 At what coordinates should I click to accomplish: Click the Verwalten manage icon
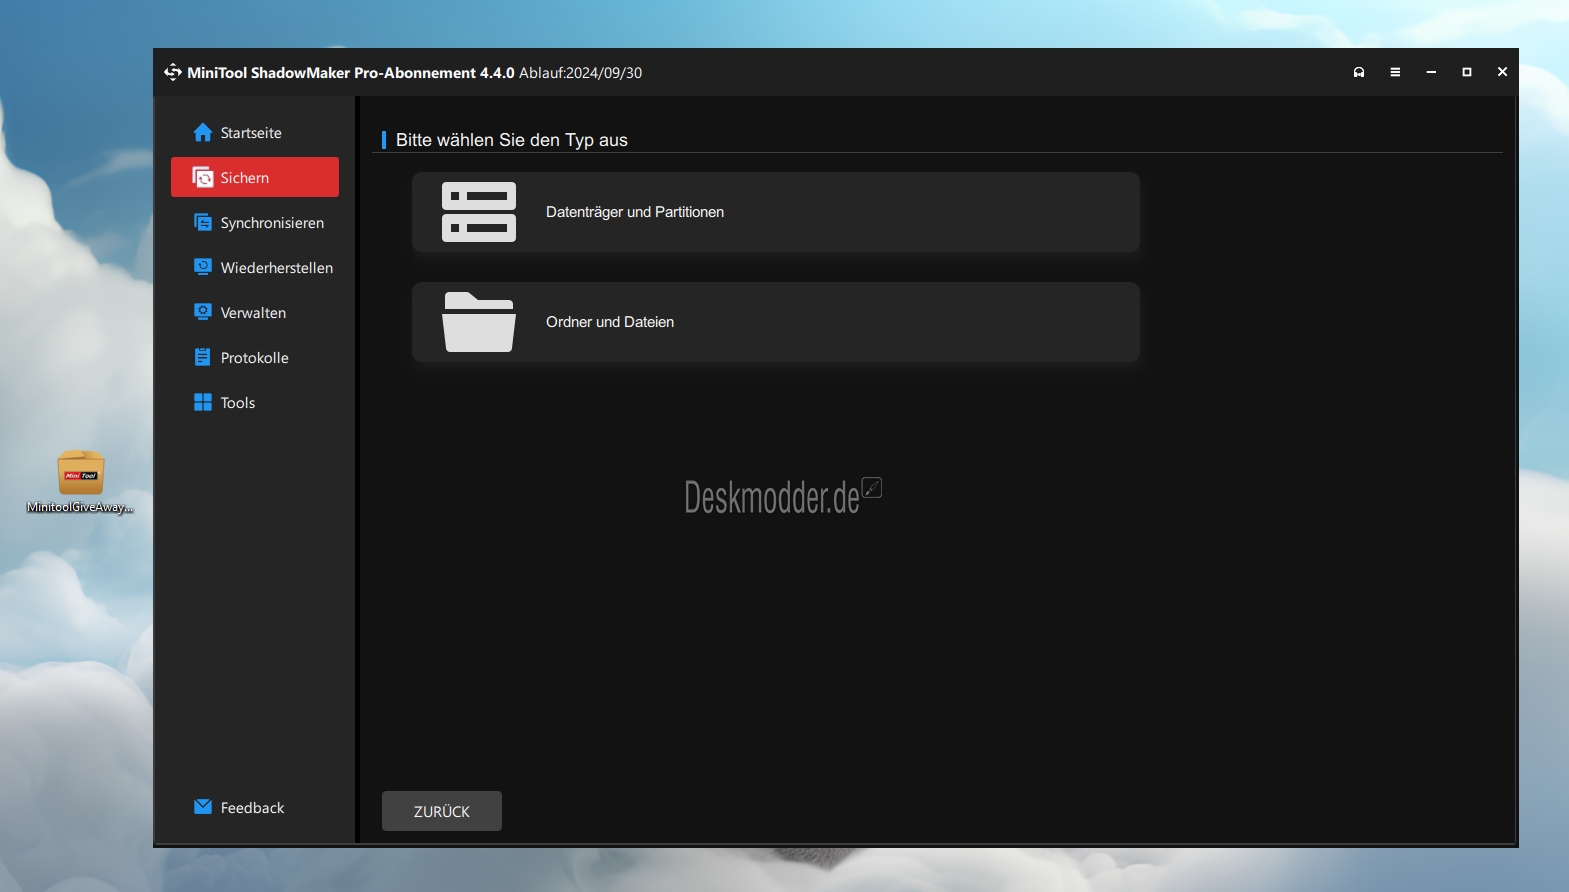(x=203, y=312)
